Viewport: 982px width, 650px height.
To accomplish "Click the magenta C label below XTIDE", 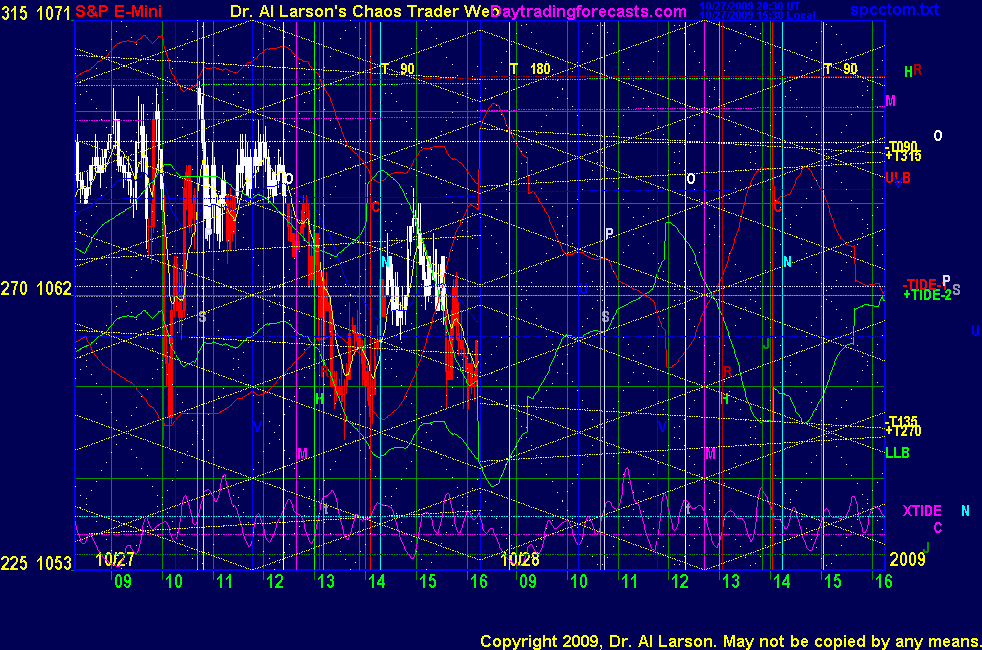I will pos(938,528).
